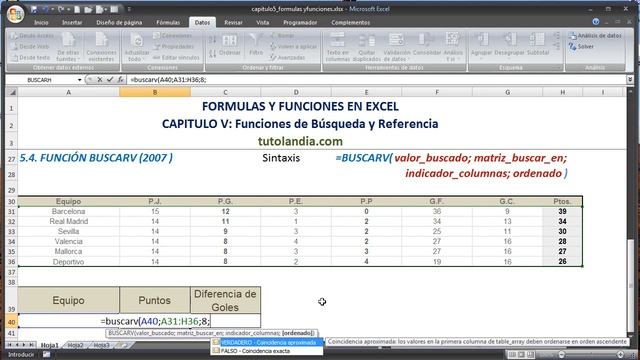The height and width of the screenshot is (360, 640).
Task: Select the Revisar ribbon tab
Action: point(233,22)
